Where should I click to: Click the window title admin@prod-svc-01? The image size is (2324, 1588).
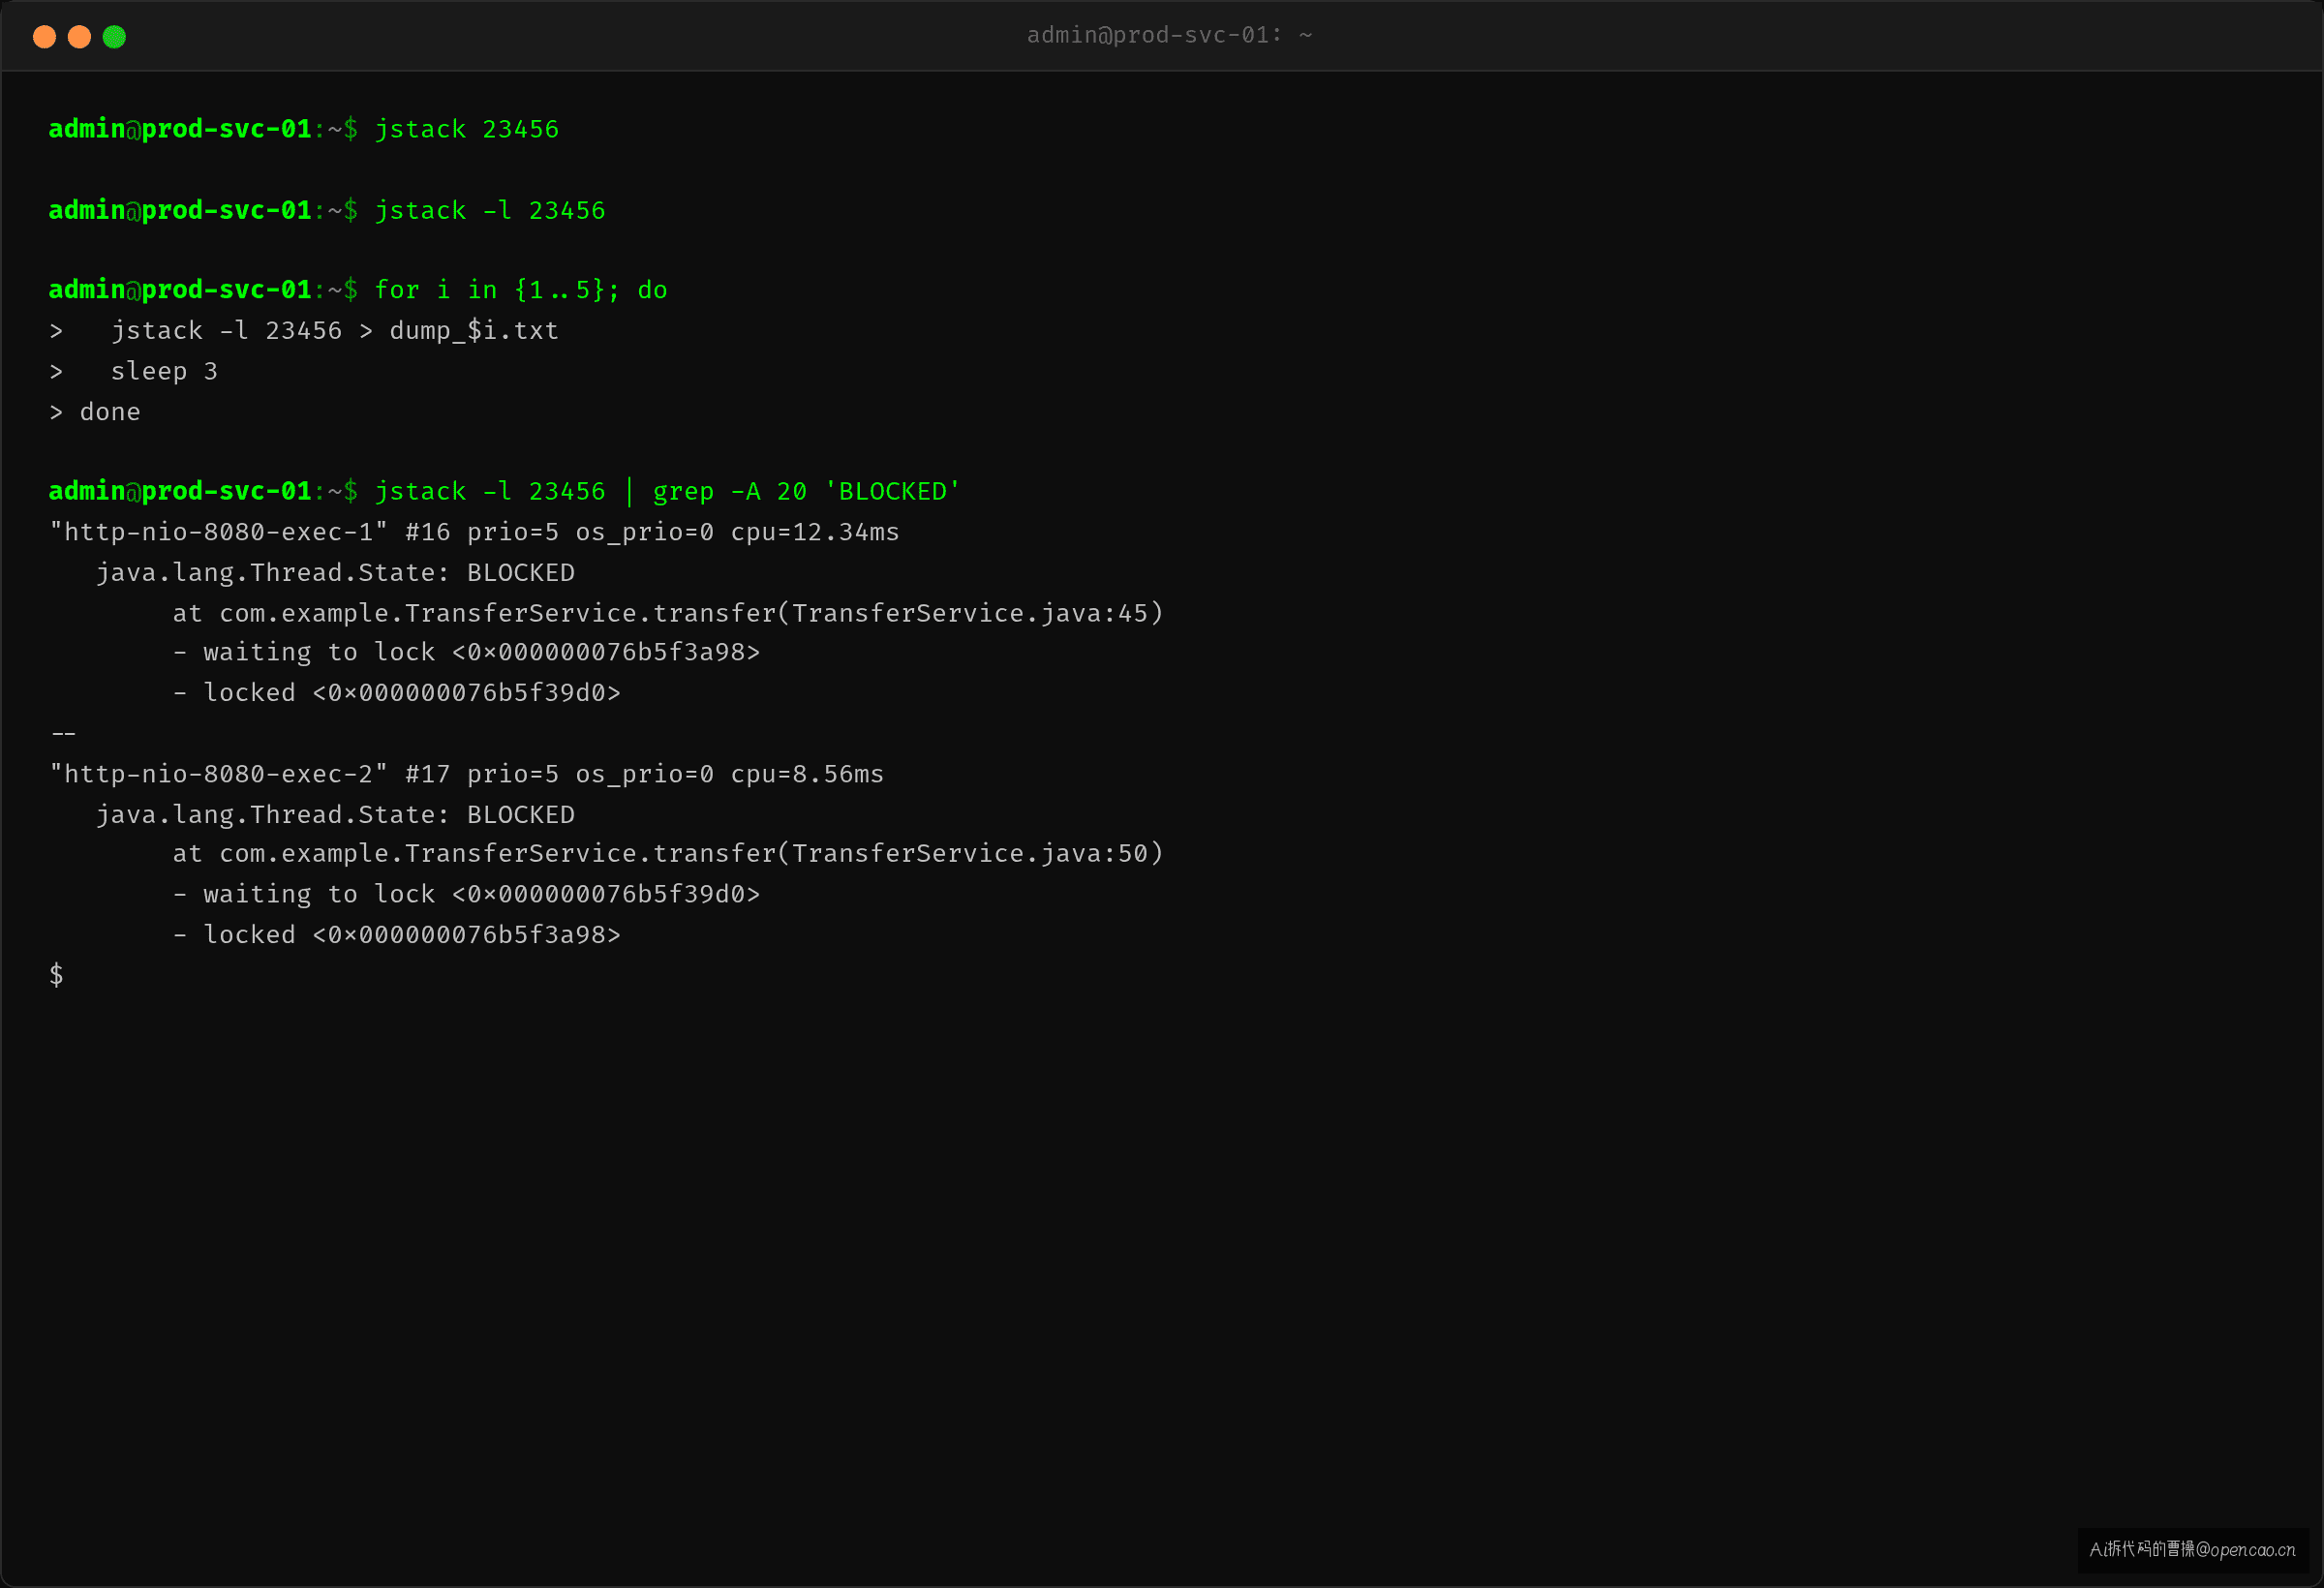pyautogui.click(x=1169, y=36)
